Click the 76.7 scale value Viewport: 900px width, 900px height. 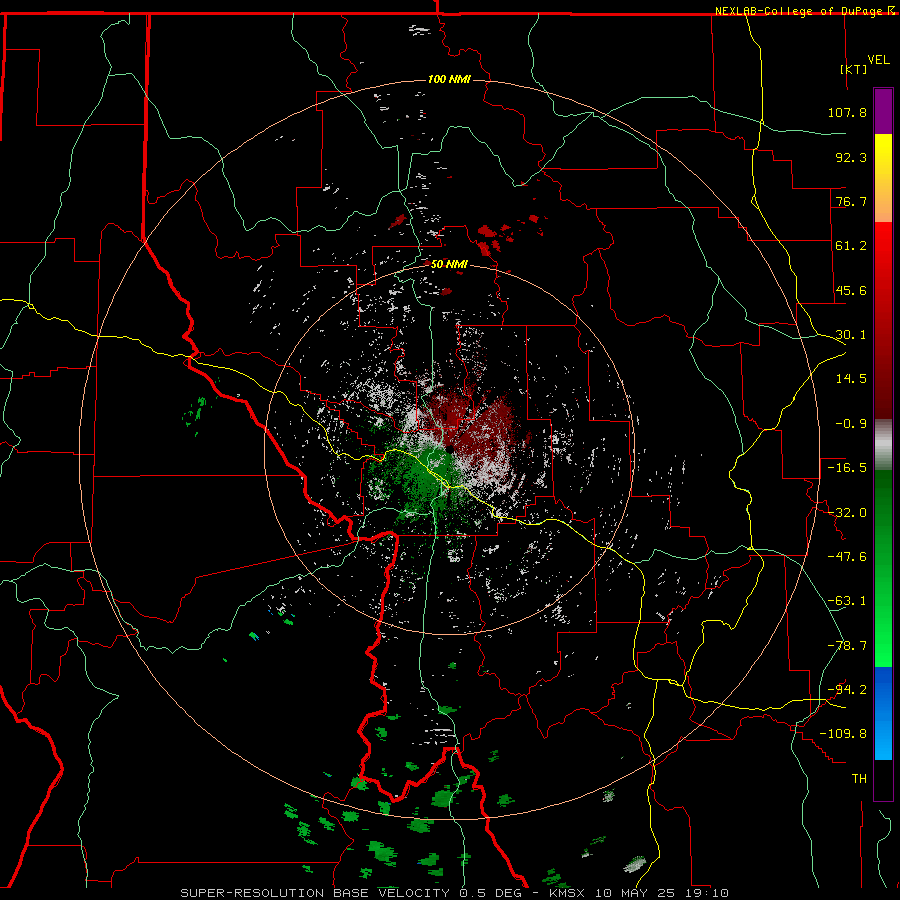click(x=851, y=201)
